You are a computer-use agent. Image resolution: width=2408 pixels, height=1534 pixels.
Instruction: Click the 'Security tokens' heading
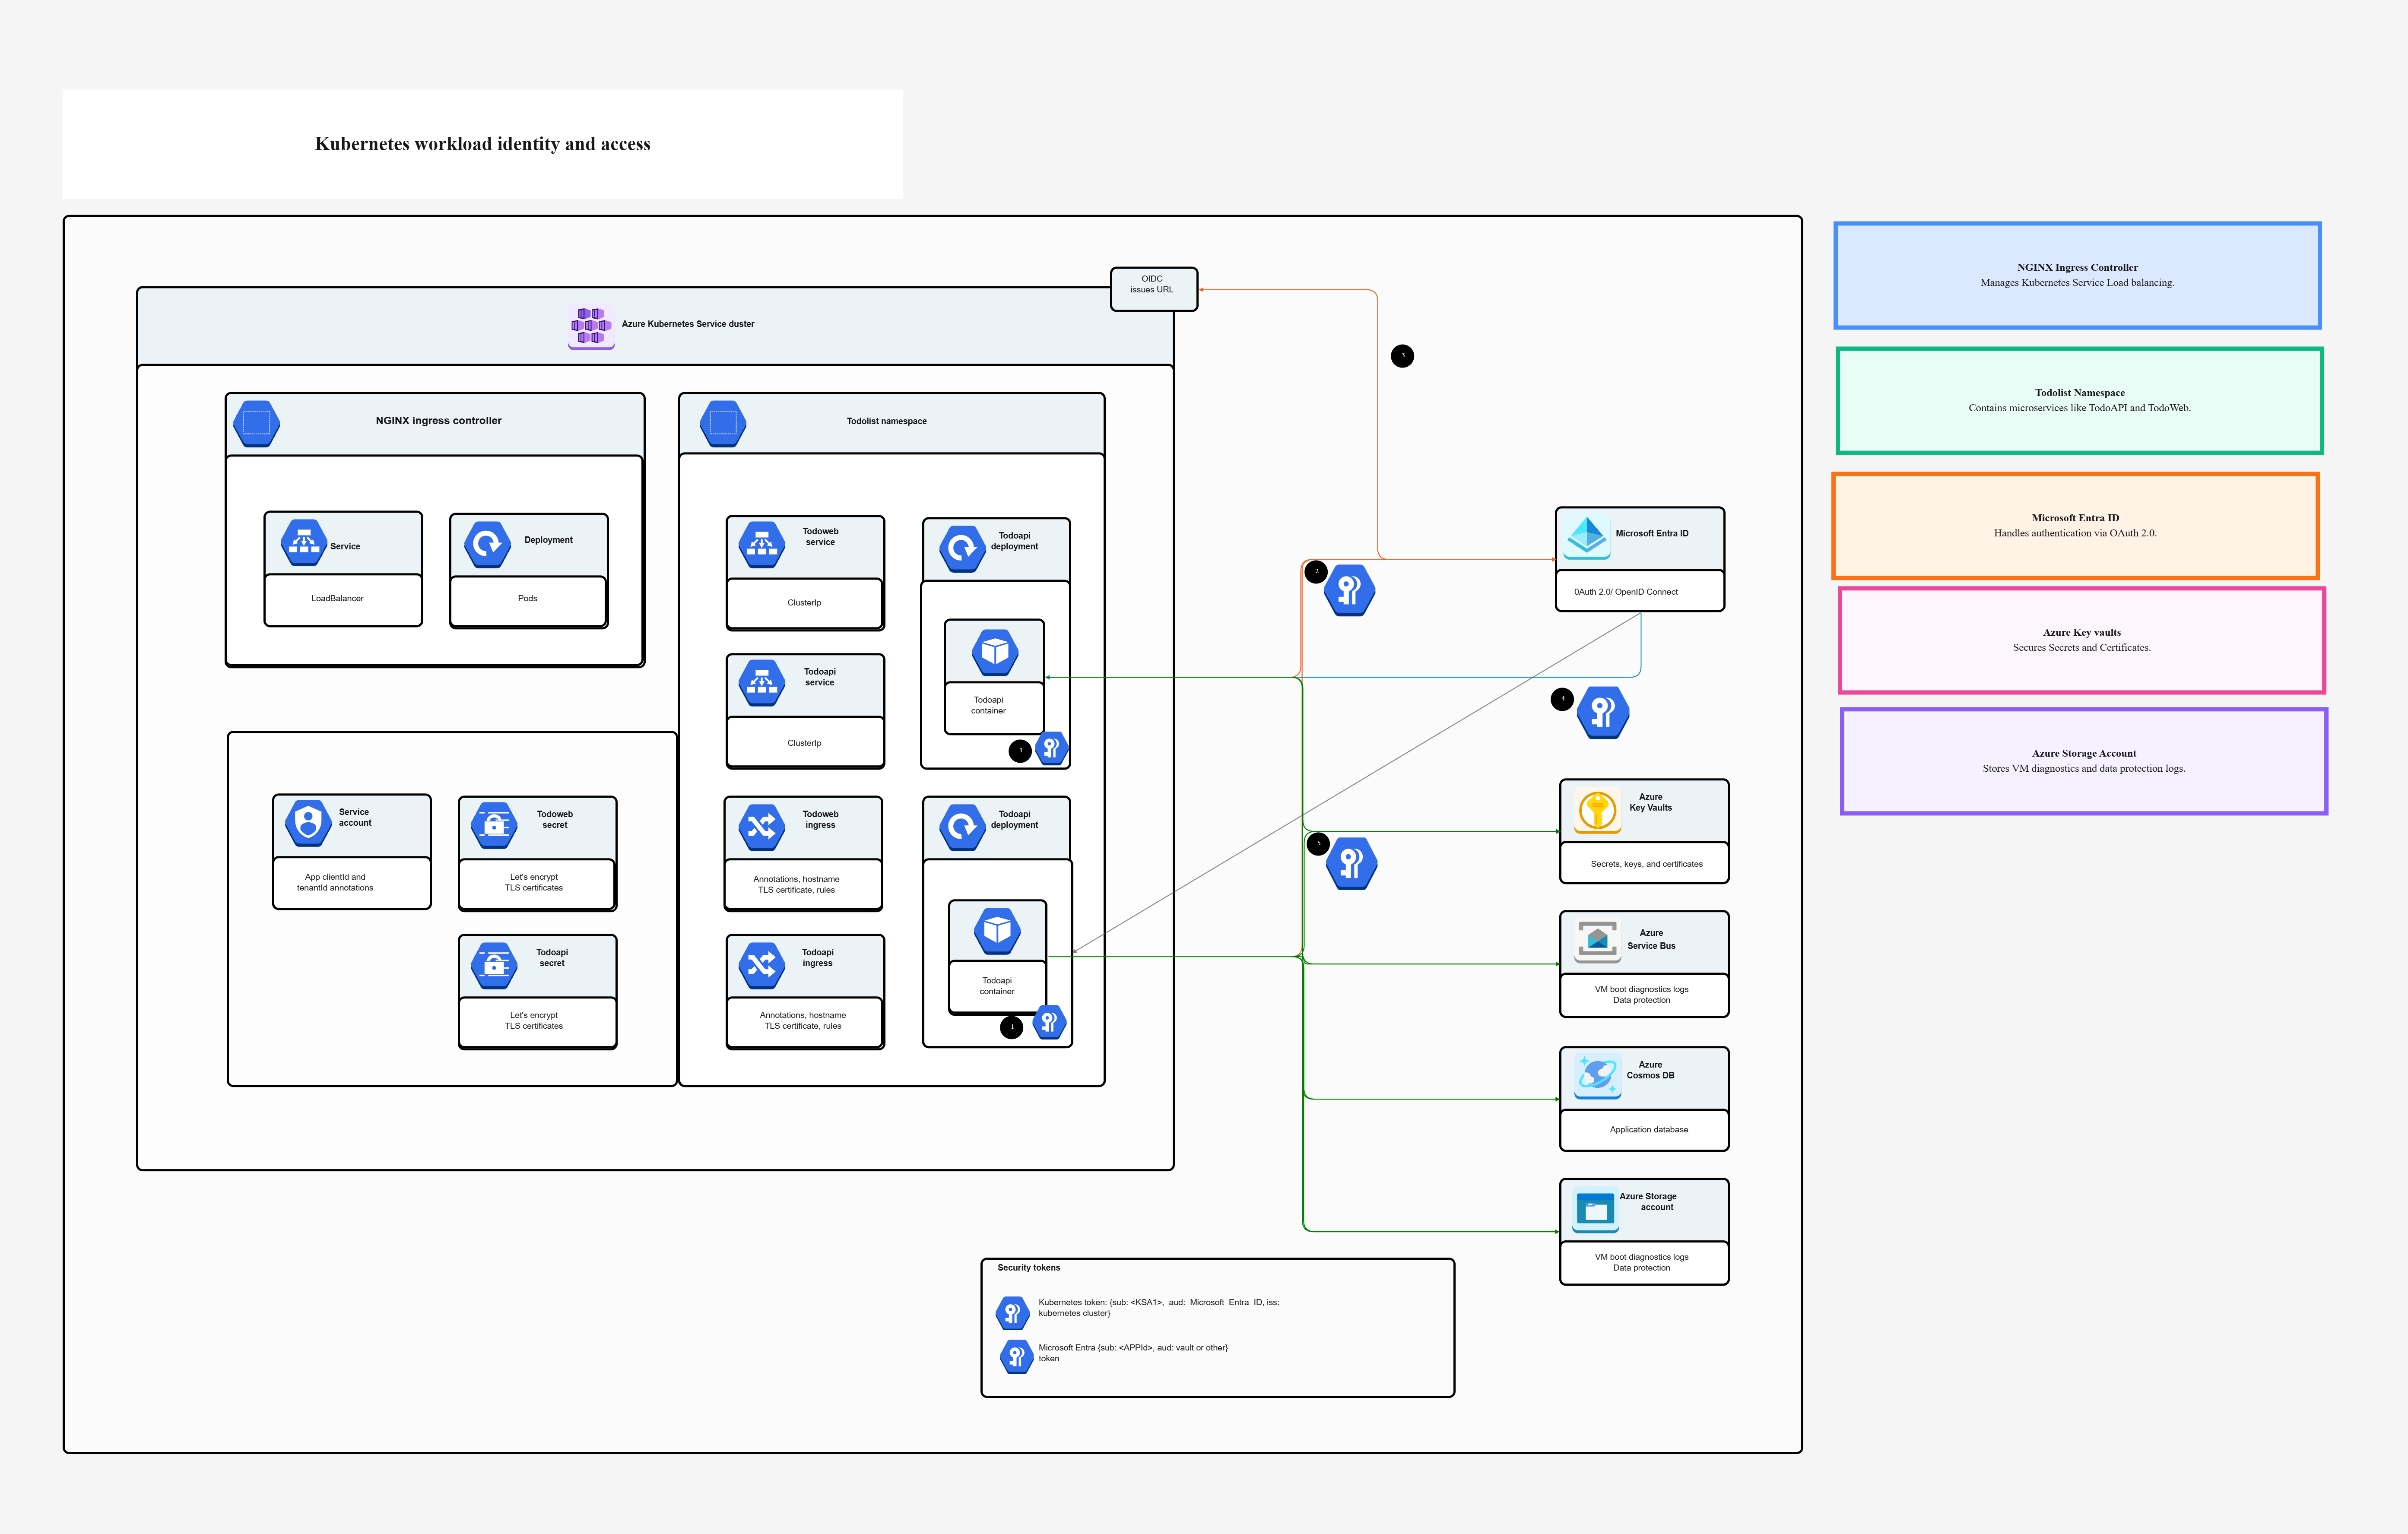pyautogui.click(x=1029, y=1268)
